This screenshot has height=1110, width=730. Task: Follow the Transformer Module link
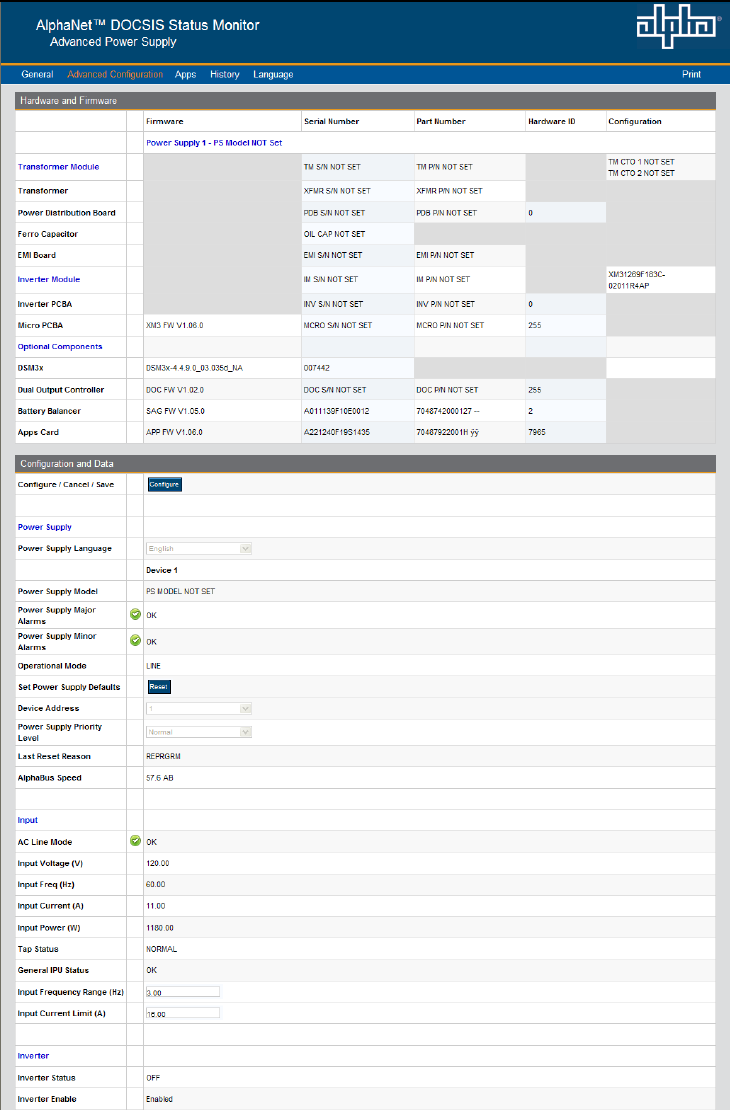pos(58,167)
